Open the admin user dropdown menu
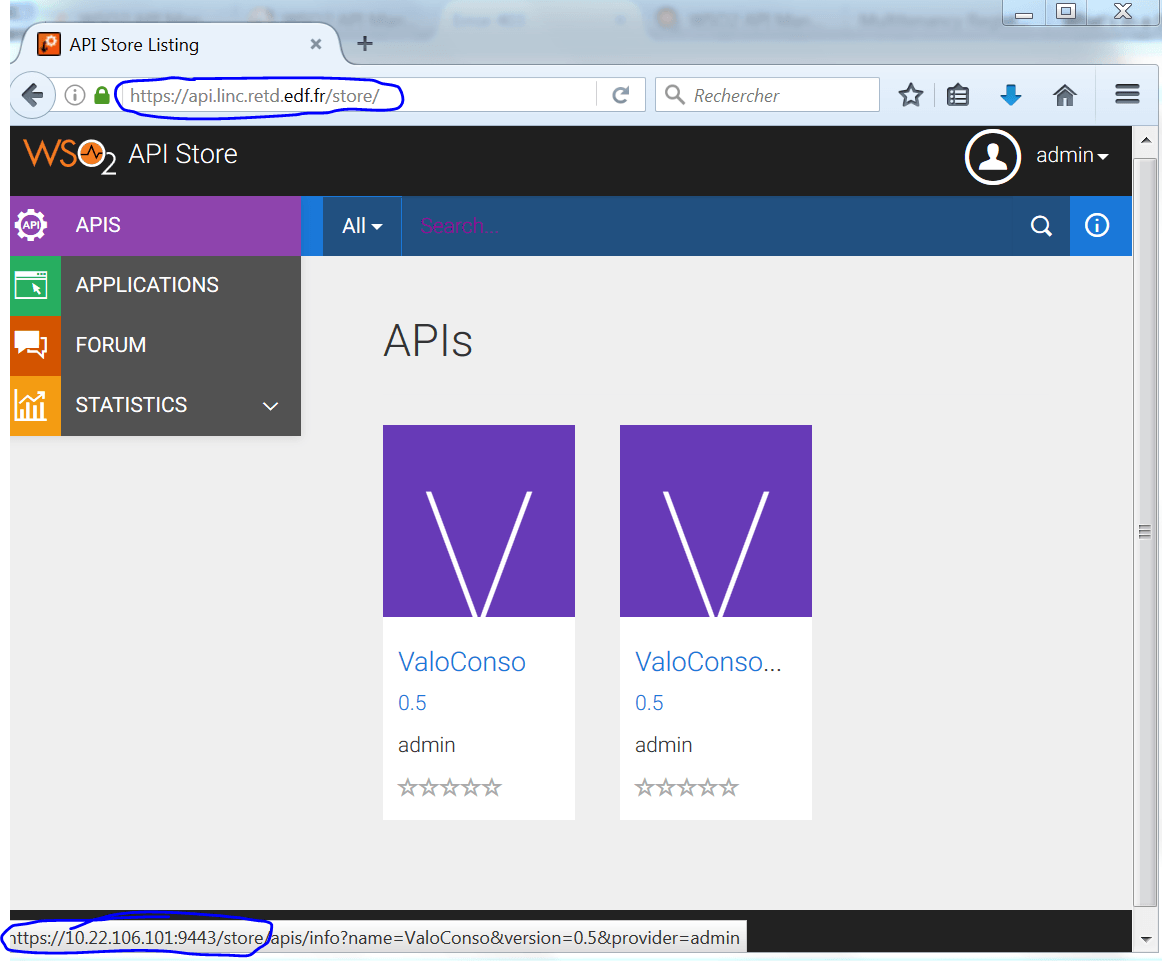 (1072, 156)
